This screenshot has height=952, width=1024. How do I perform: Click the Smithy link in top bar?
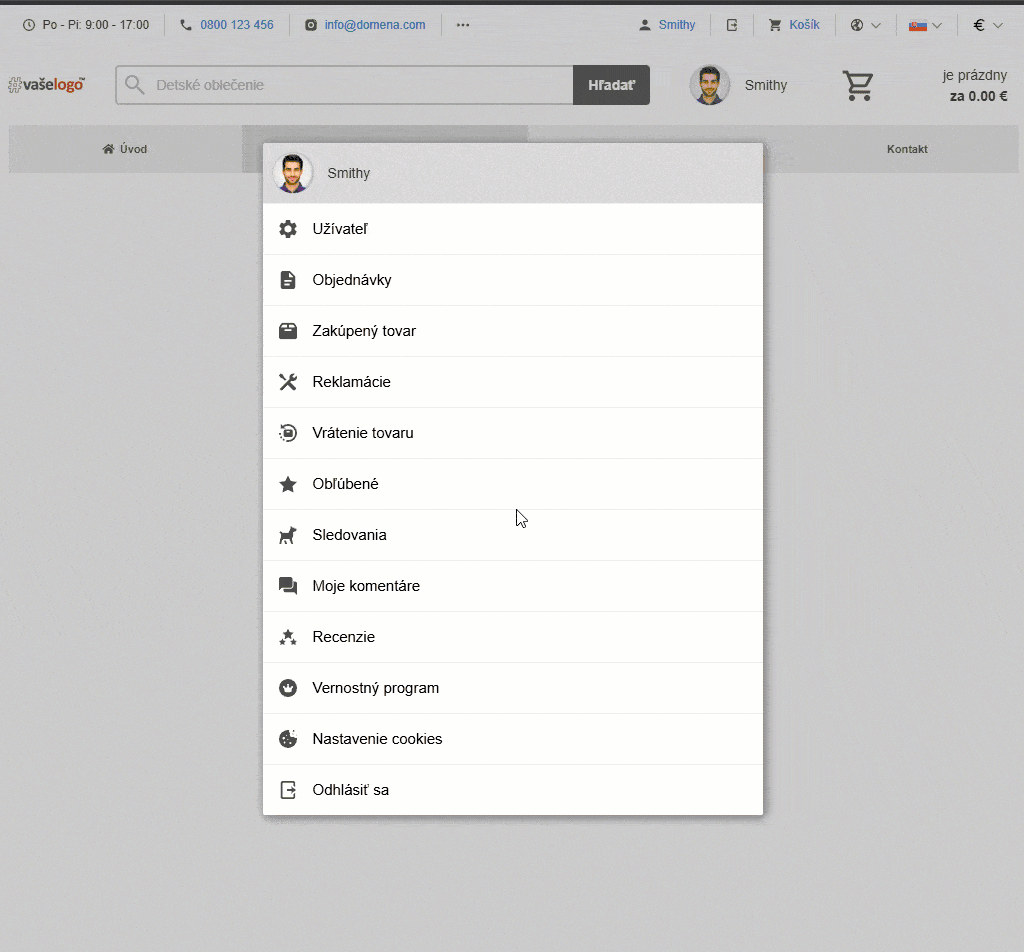[x=677, y=25]
